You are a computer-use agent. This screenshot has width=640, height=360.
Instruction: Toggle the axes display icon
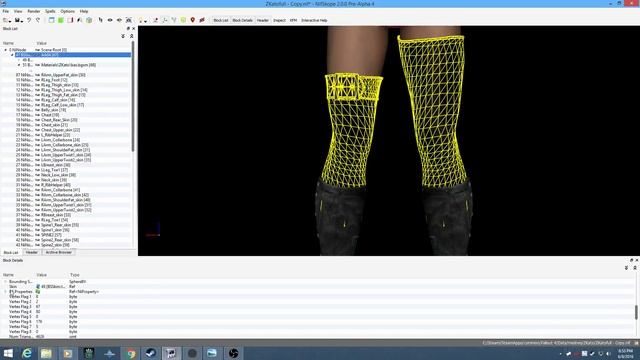(164, 20)
